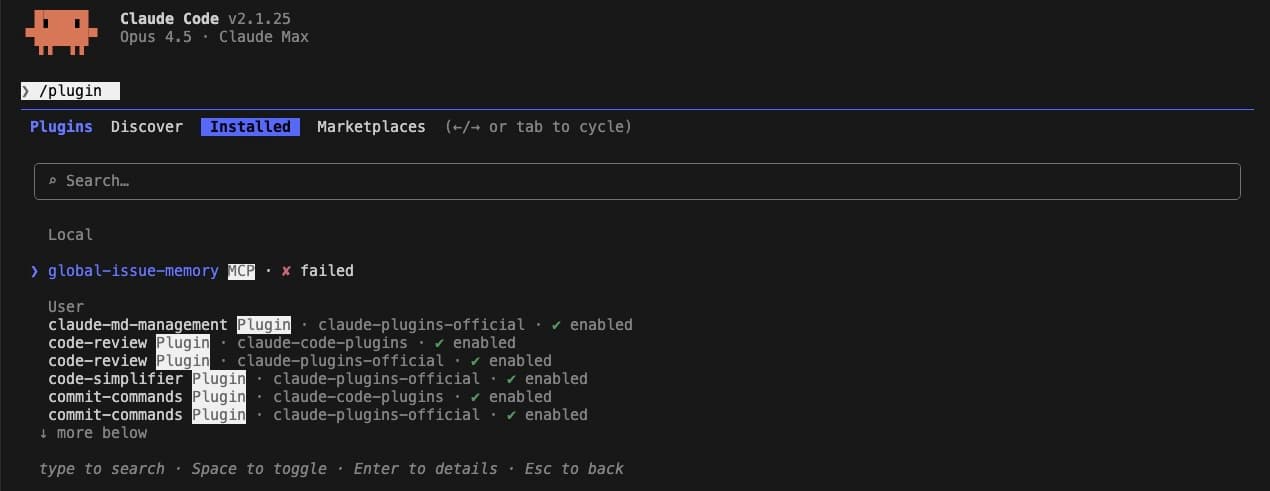
Task: Select code-review name in the claude-plugins-official row
Action: (x=97, y=361)
